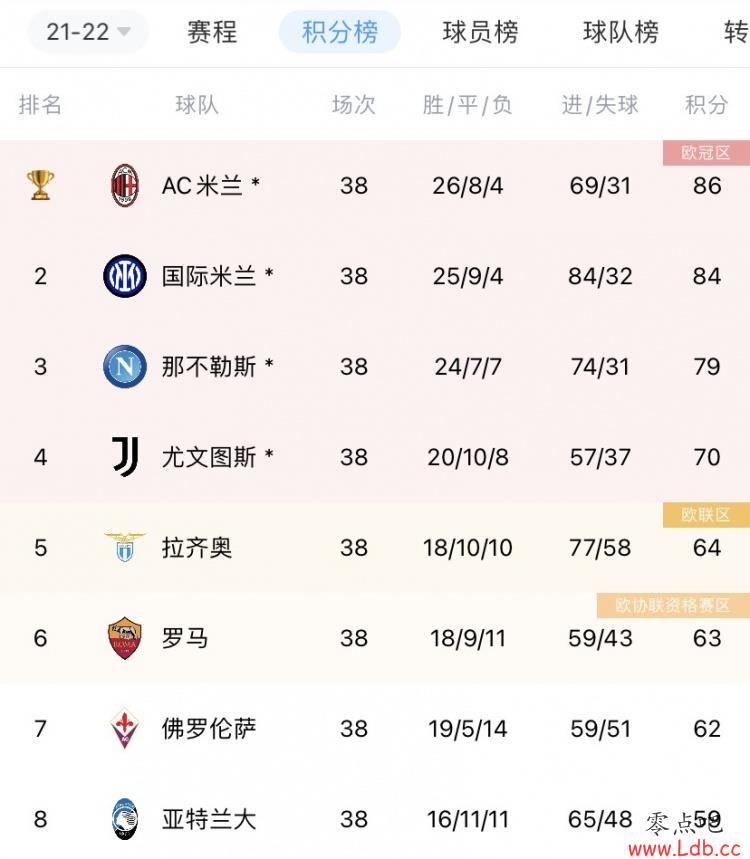750x859 pixels.
Task: Click the 胜/平/负 column header
Action: coord(467,105)
